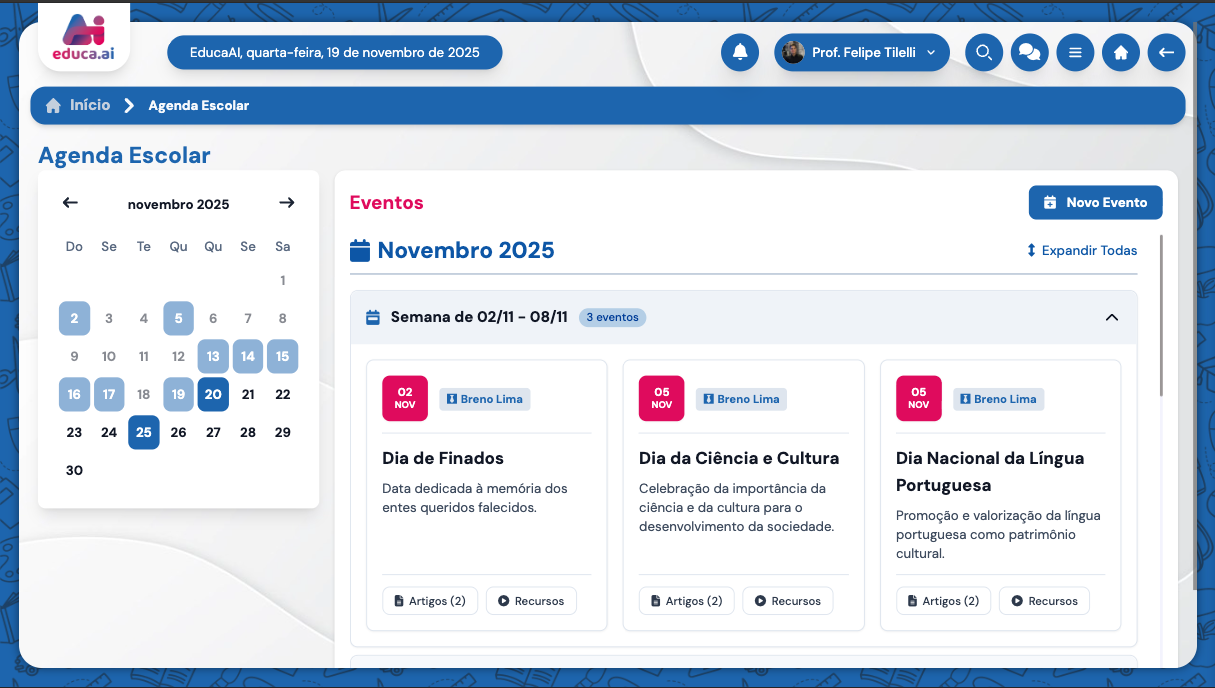Click the Artigos document icon on Dia Nacional da Língua Portuguesa
This screenshot has width=1215, height=688.
911,600
